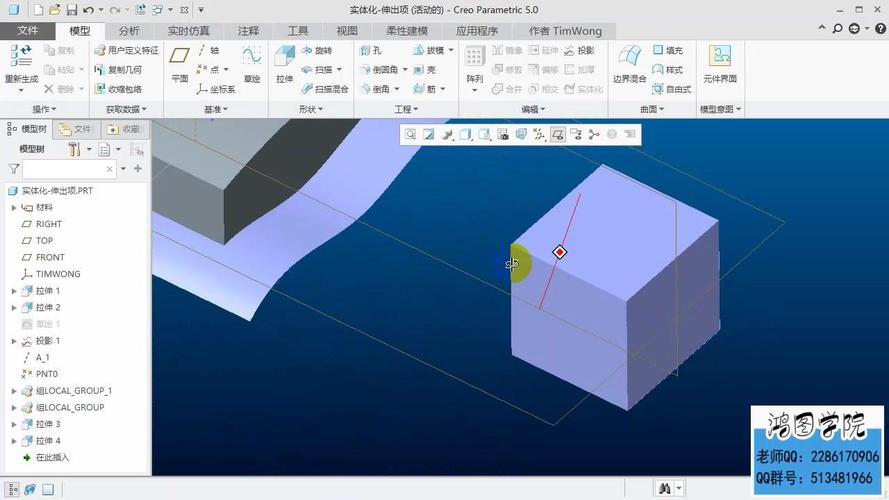Open the 文件 menu
Image resolution: width=889 pixels, height=500 pixels.
tap(28, 31)
